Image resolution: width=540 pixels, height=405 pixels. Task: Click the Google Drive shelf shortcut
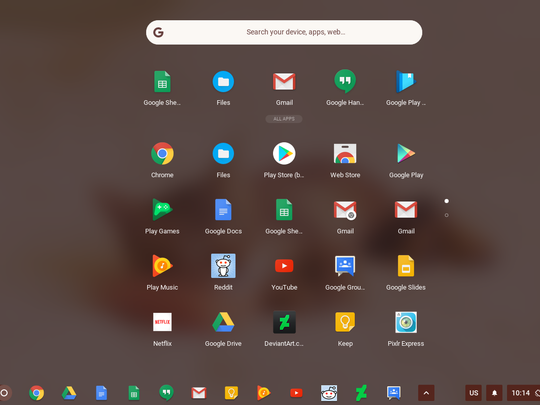(x=69, y=393)
